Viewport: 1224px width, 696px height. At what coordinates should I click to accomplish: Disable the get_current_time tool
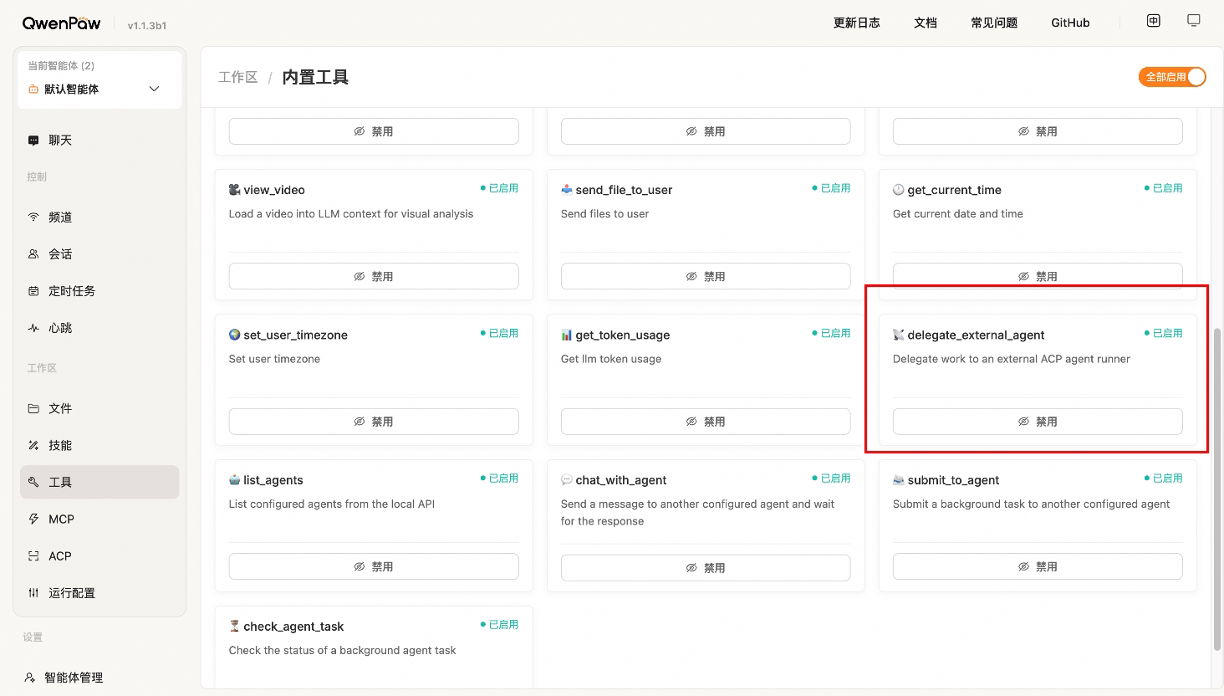1038,276
